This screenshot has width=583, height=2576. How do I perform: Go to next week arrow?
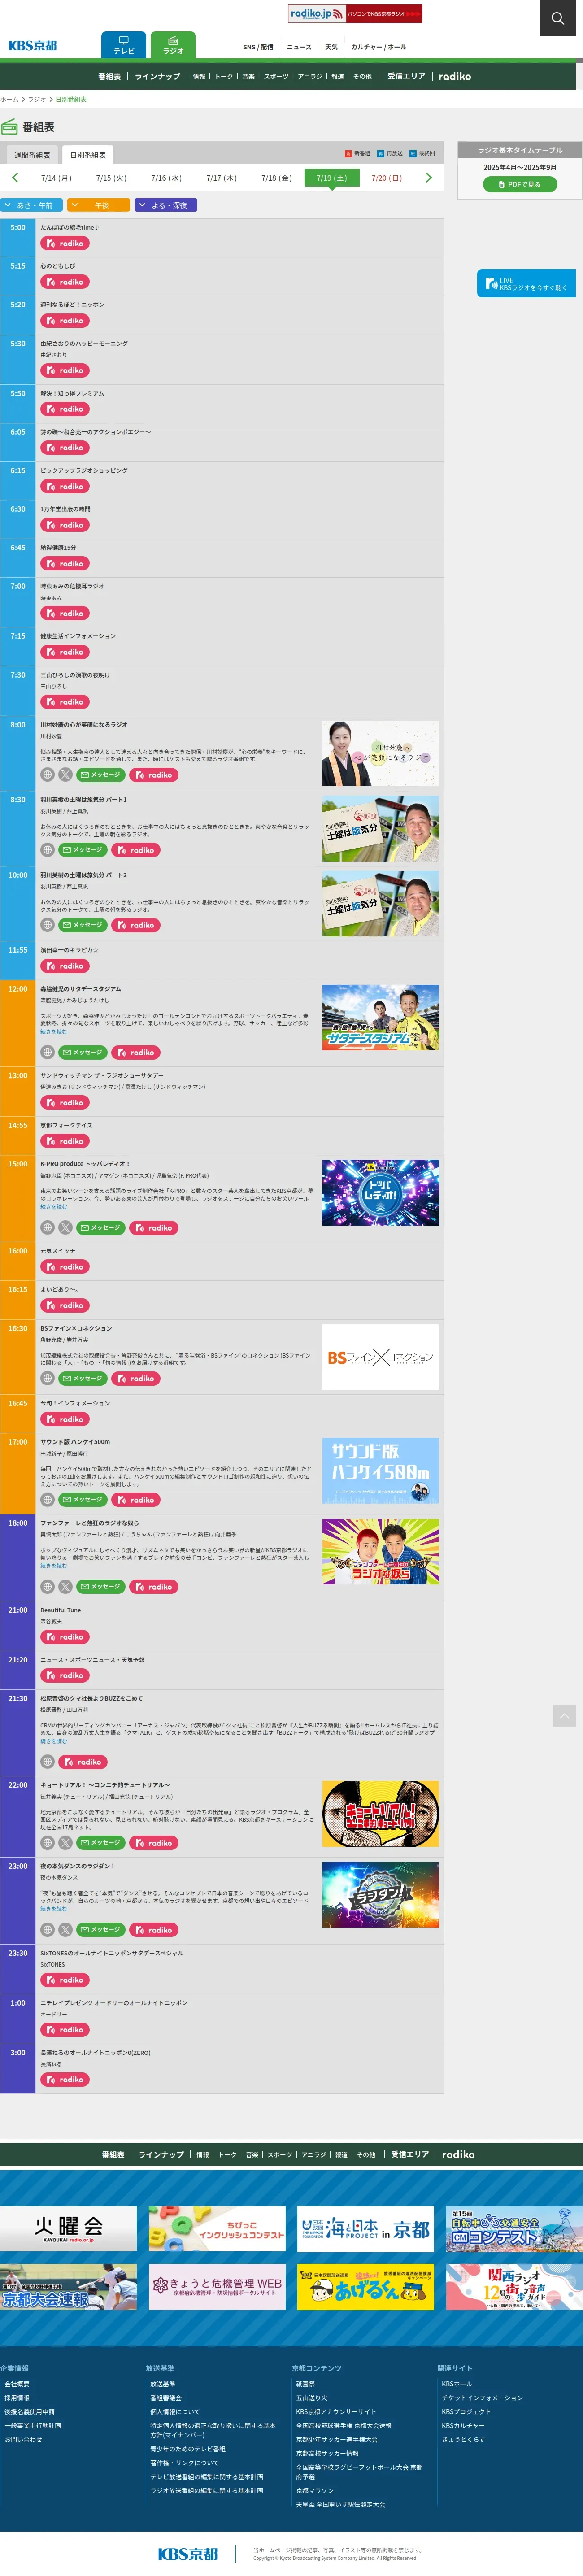[429, 178]
